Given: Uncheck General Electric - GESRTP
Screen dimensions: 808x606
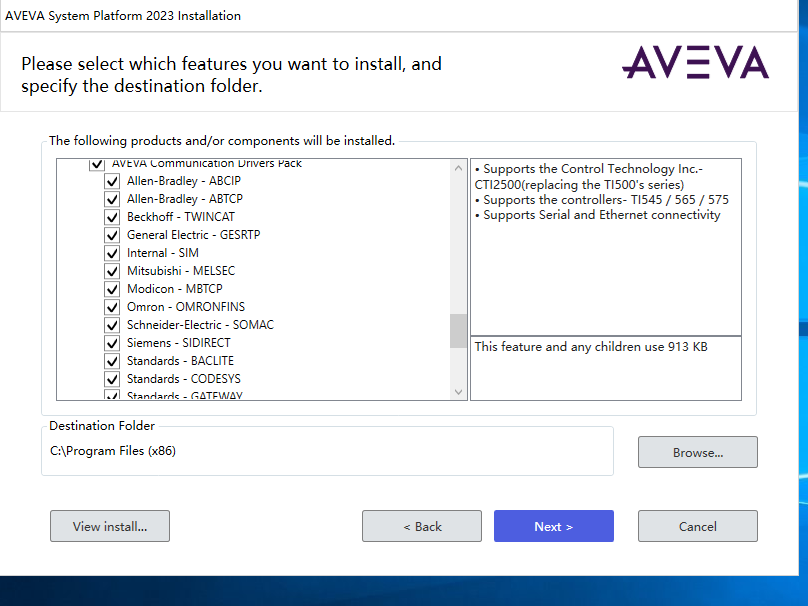Looking at the screenshot, I should [112, 235].
